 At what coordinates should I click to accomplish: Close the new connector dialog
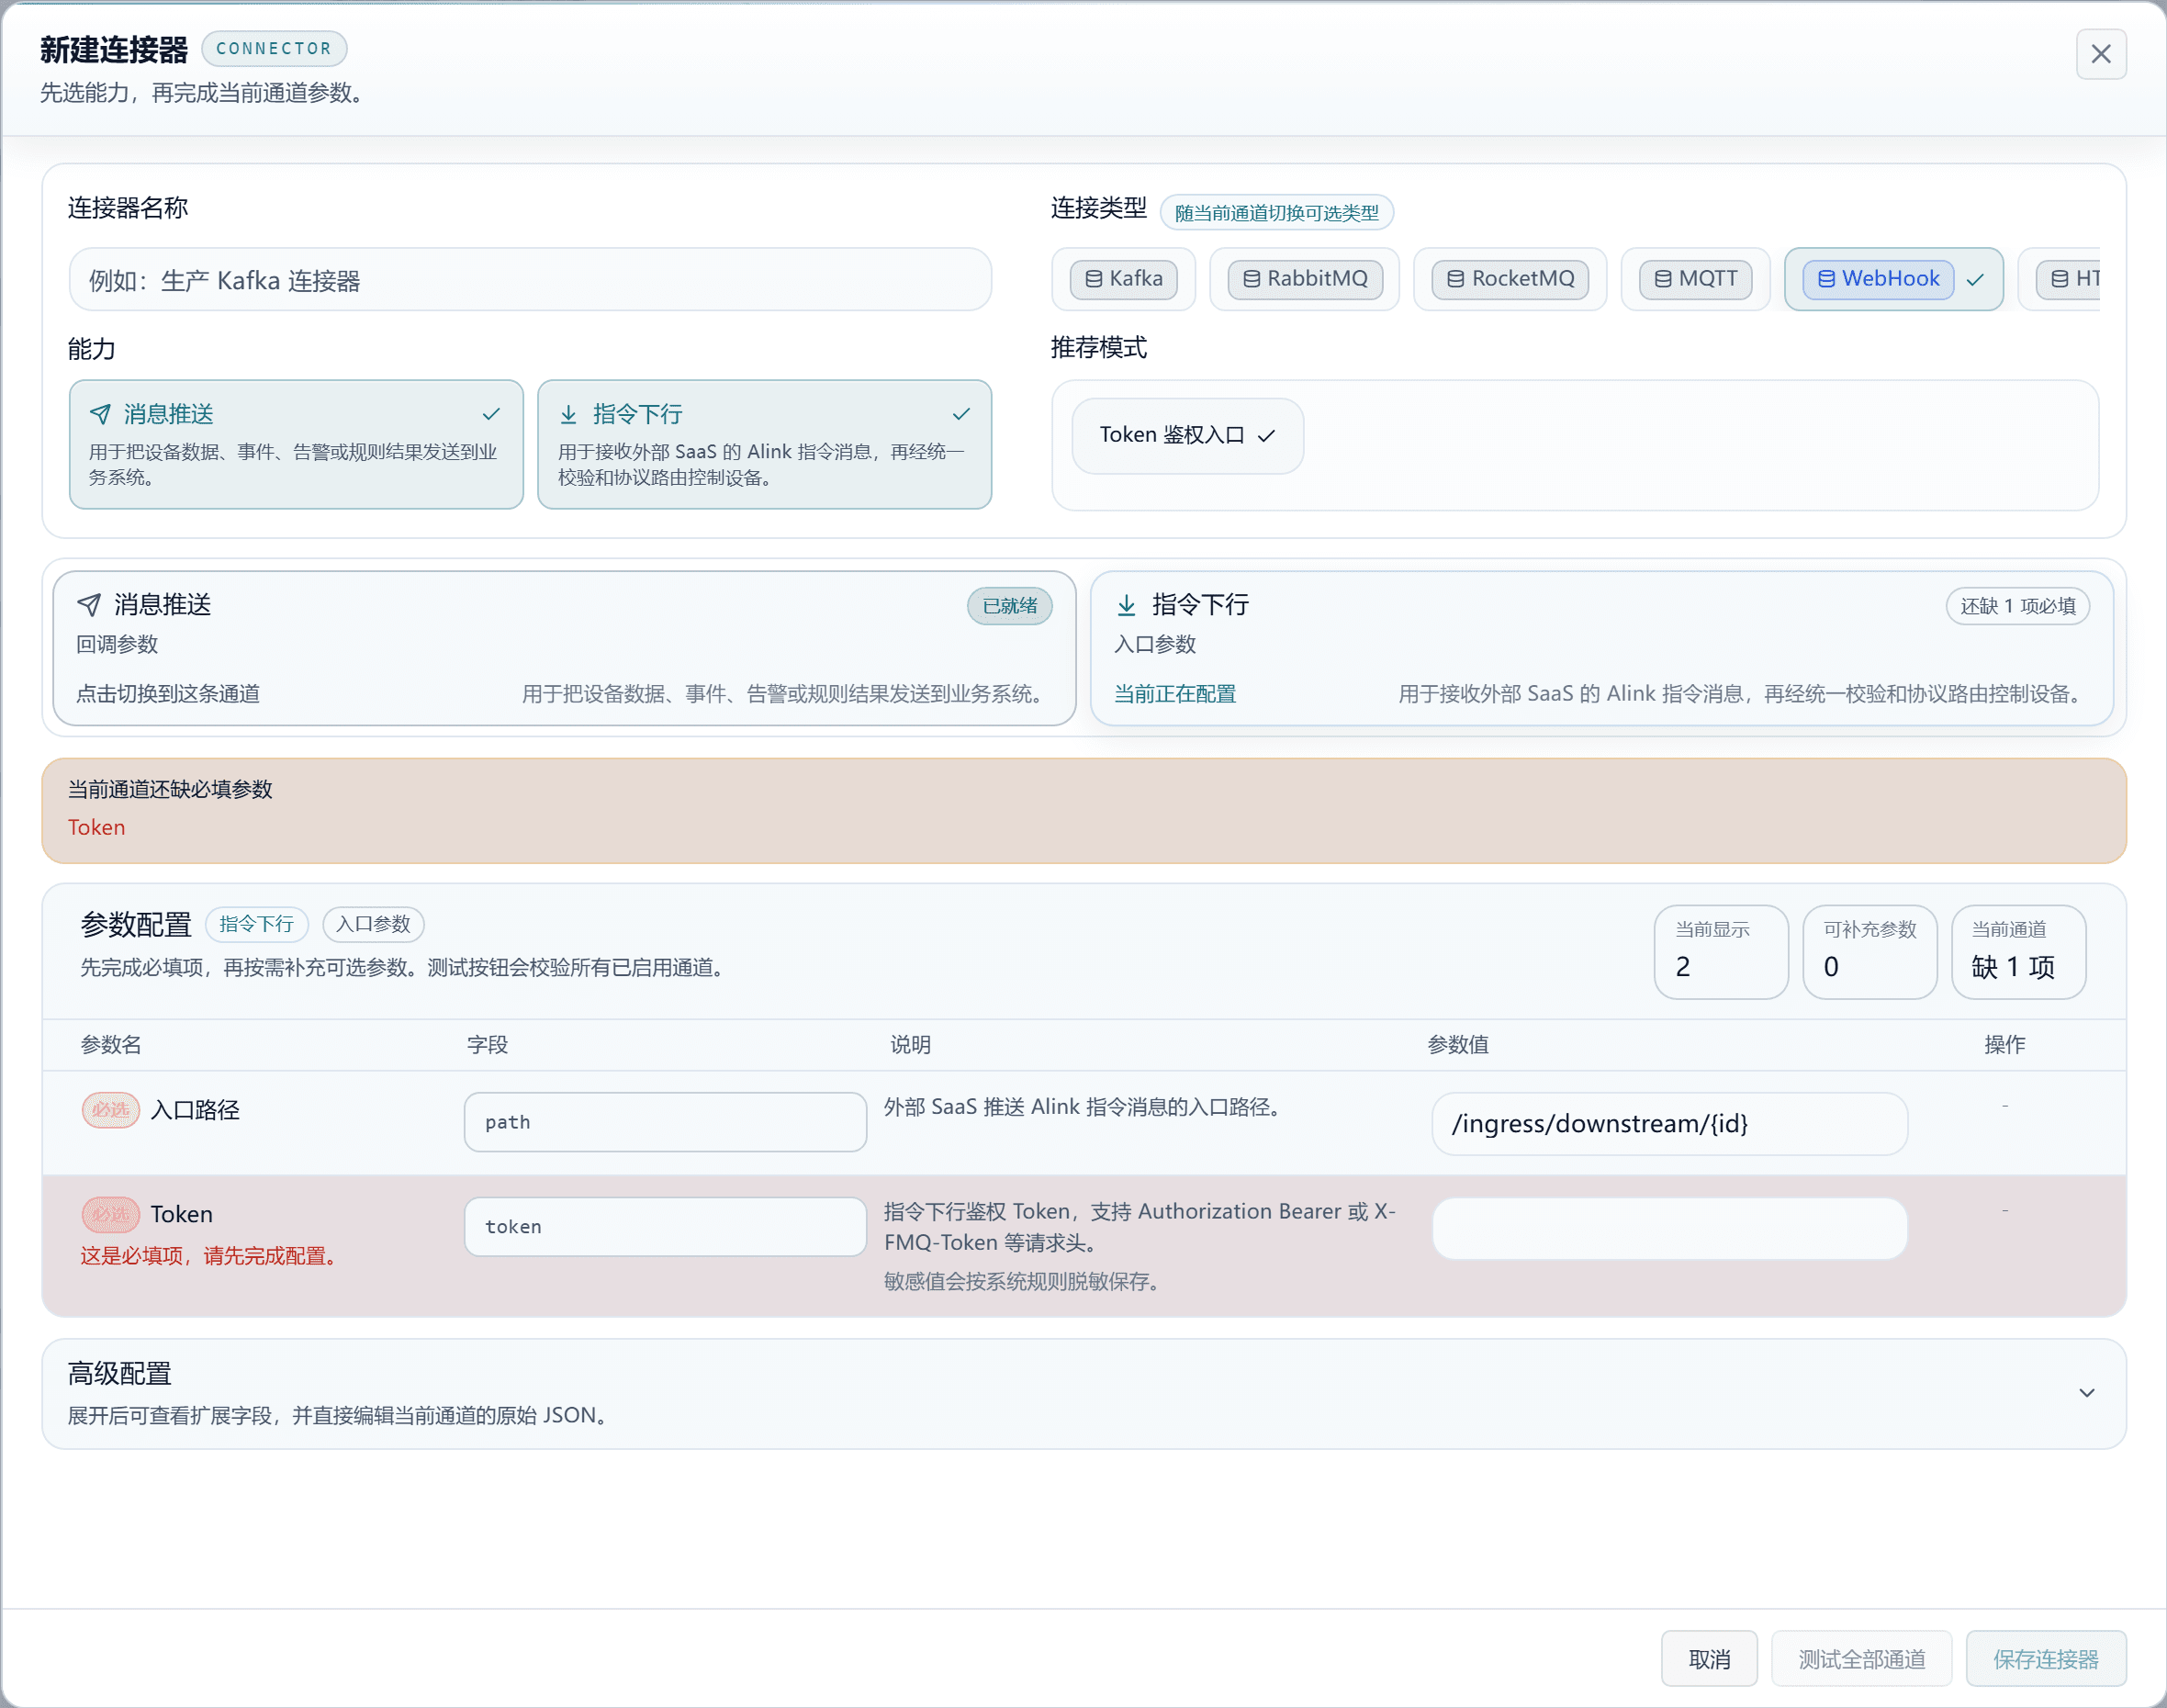coord(2100,54)
